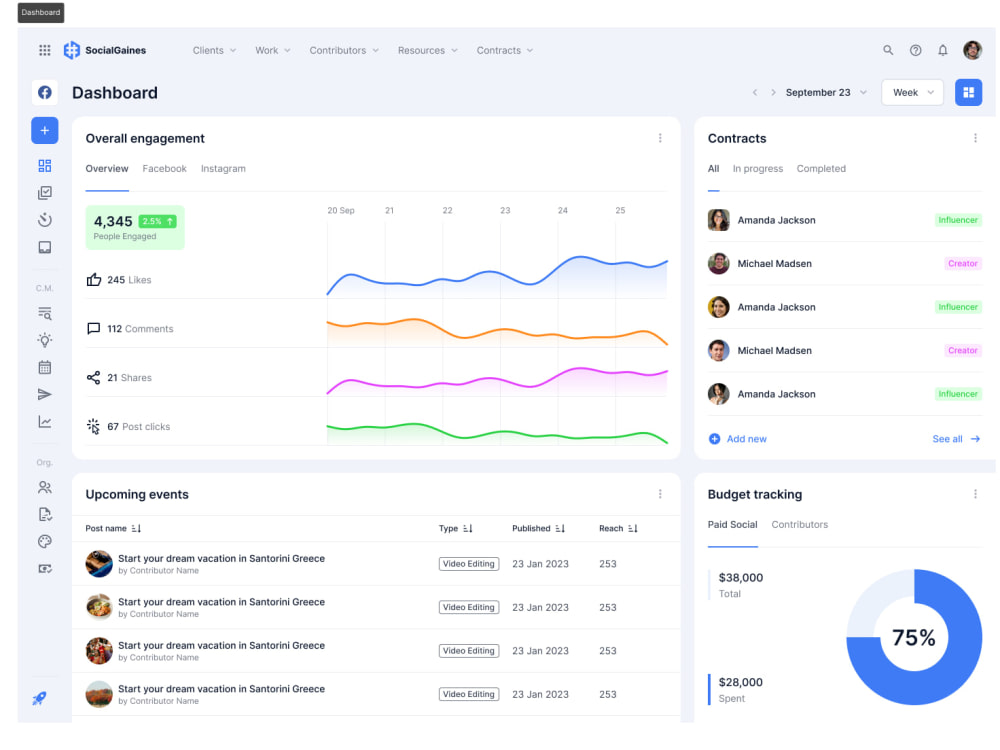
Task: Open the people team icon in sidebar
Action: (x=45, y=488)
